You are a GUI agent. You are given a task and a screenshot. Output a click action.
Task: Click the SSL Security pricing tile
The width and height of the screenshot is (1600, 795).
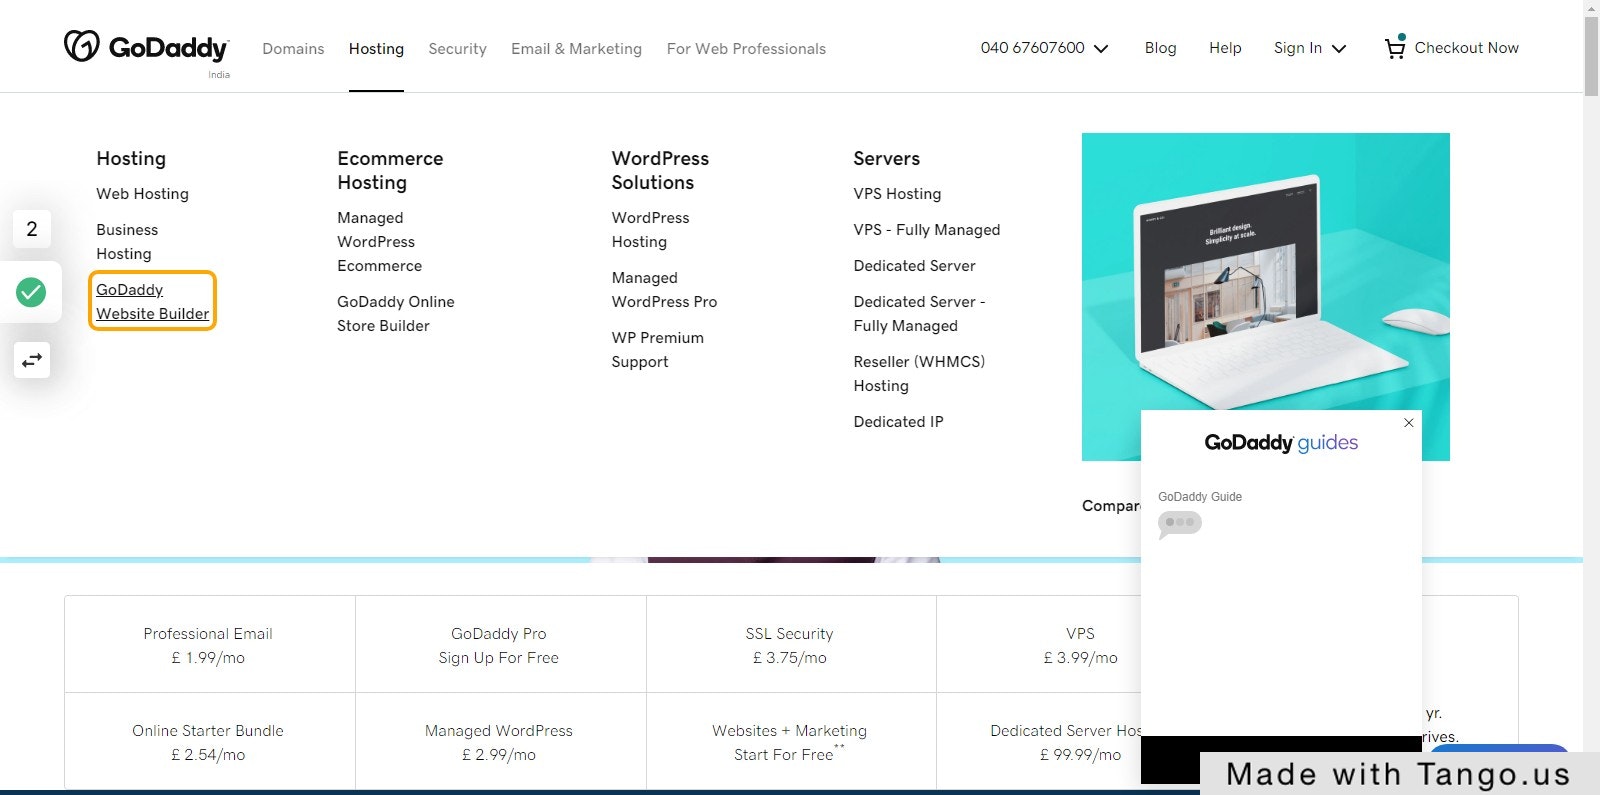tap(790, 645)
